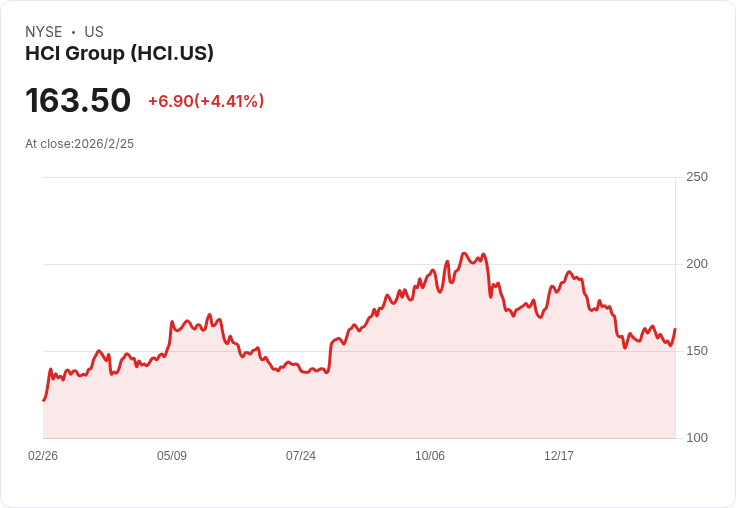Image resolution: width=736 pixels, height=508 pixels.
Task: Select the NYSE exchange label
Action: (x=44, y=32)
